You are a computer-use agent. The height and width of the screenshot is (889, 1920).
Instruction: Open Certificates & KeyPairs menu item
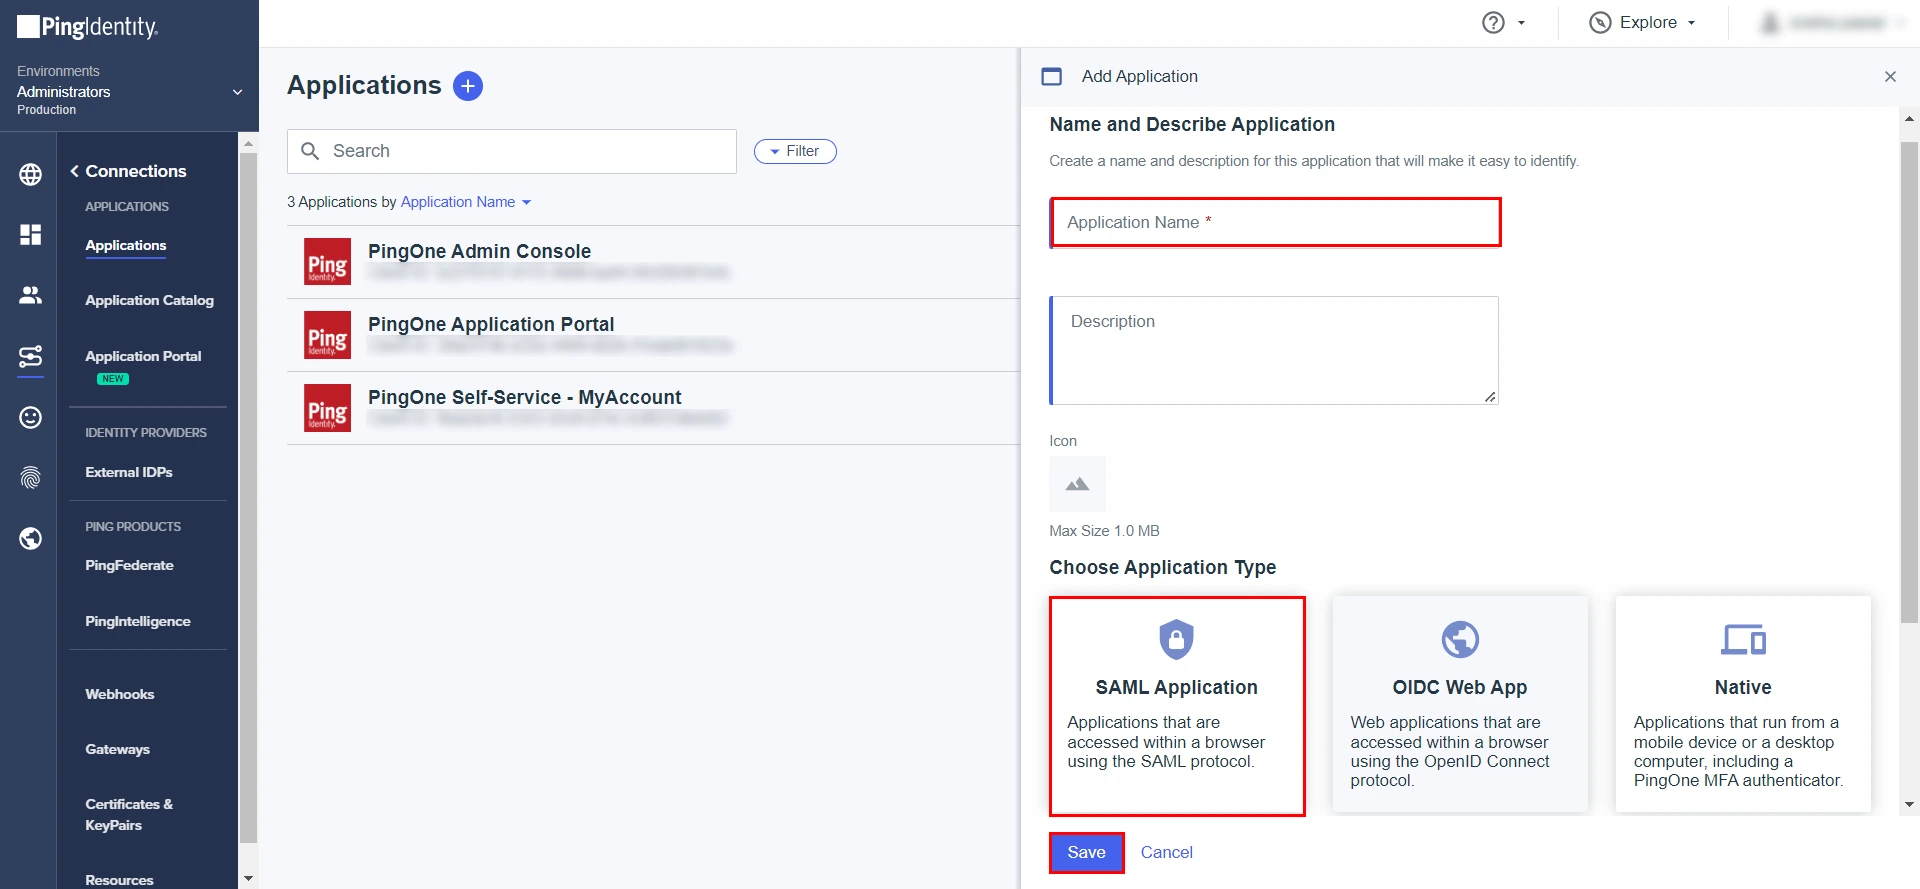point(129,814)
